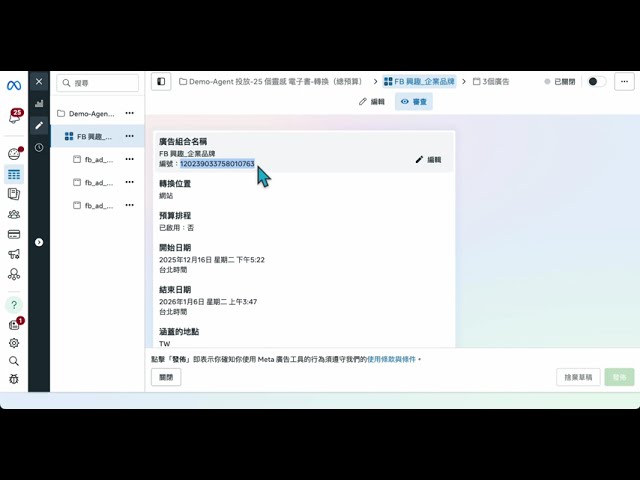Click 轉換位置 heading
This screenshot has height=480, width=640.
coord(175,184)
